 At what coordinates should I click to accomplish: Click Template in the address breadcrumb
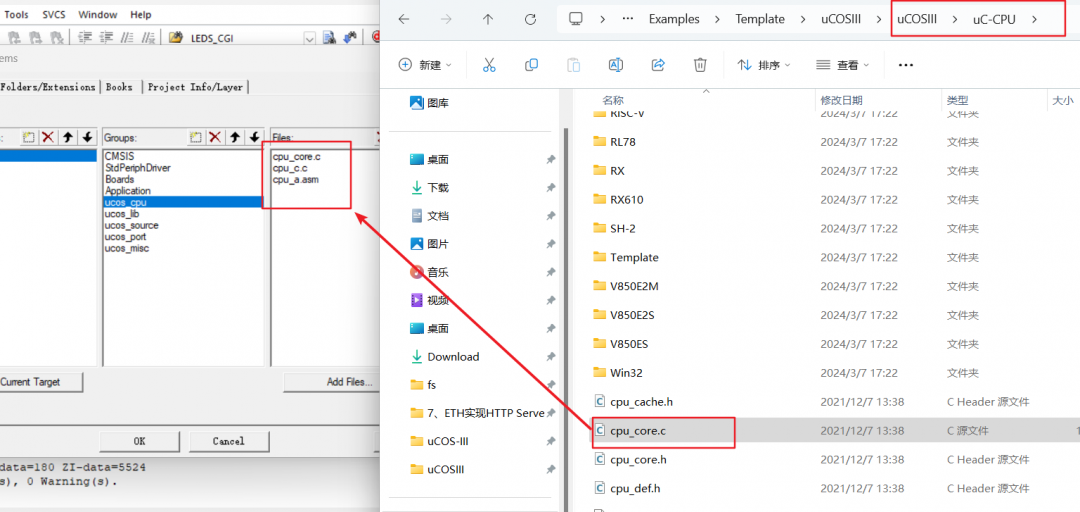tap(760, 19)
